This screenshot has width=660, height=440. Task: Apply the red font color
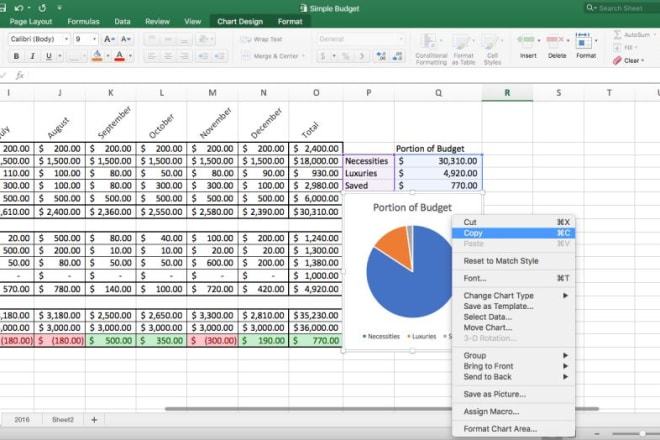[120, 56]
